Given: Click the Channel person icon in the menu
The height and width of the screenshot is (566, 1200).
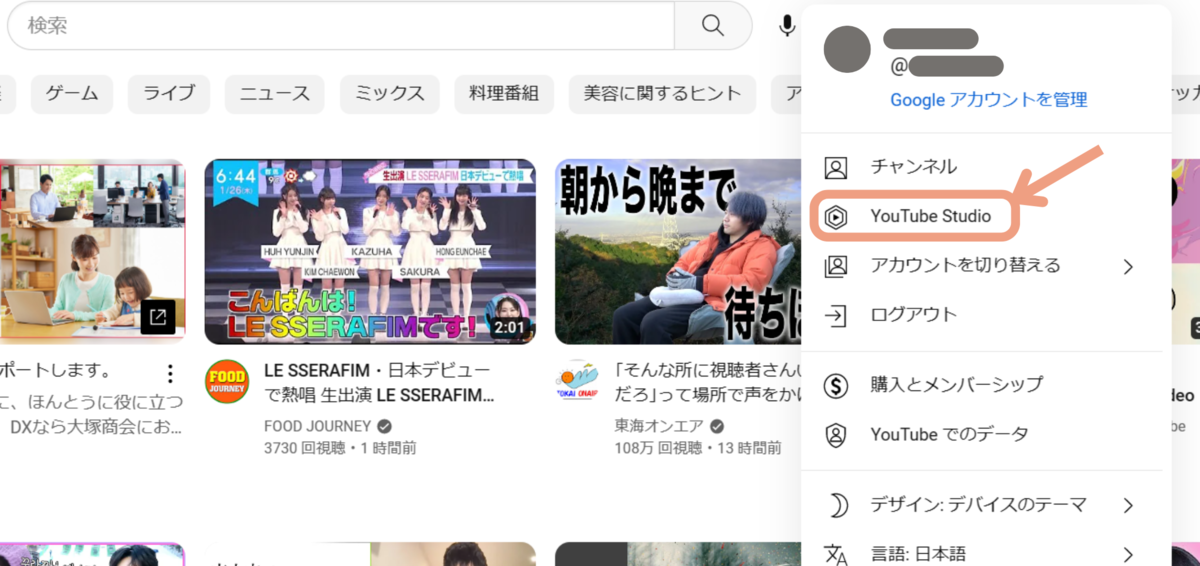Looking at the screenshot, I should (x=835, y=167).
